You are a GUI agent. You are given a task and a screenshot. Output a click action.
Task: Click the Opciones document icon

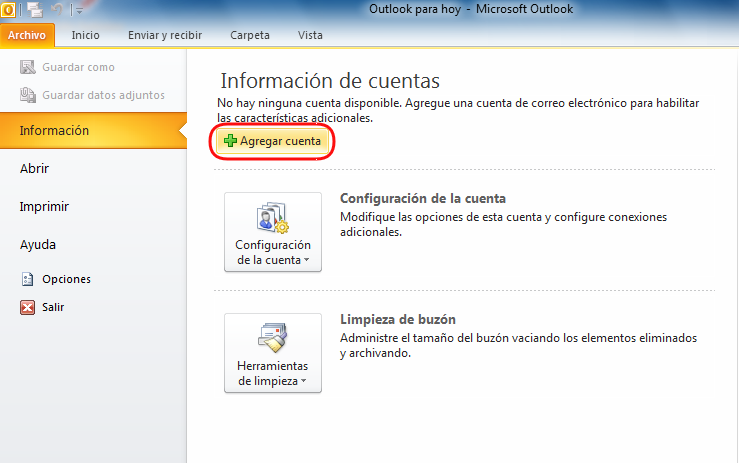tap(27, 279)
